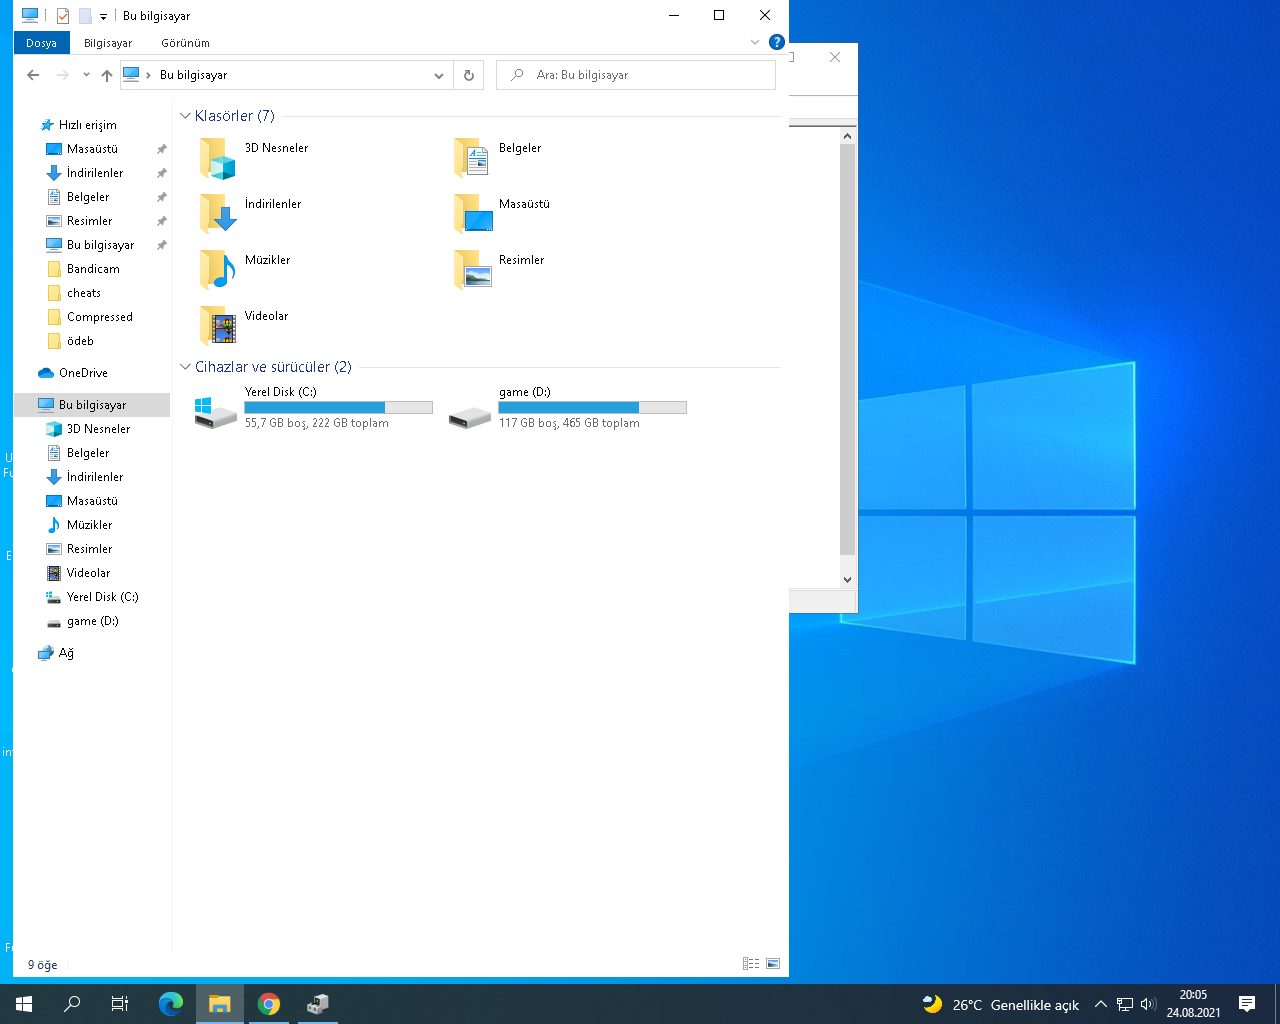Switch to details view in status bar

click(751, 964)
